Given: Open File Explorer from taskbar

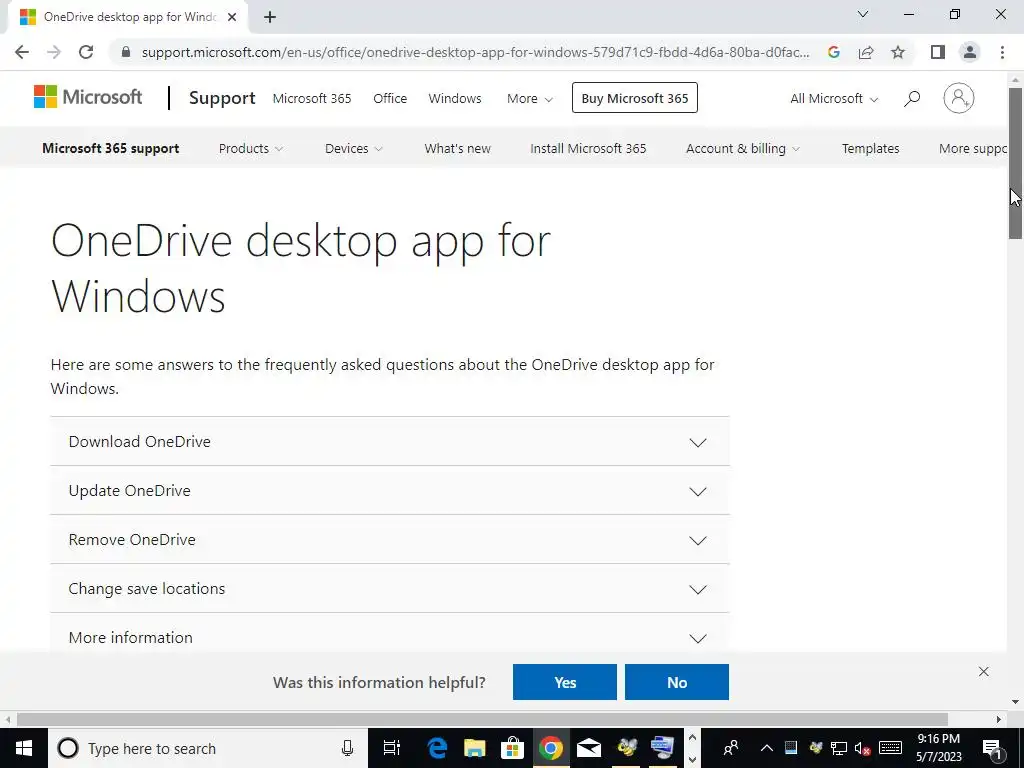Looking at the screenshot, I should coord(475,748).
